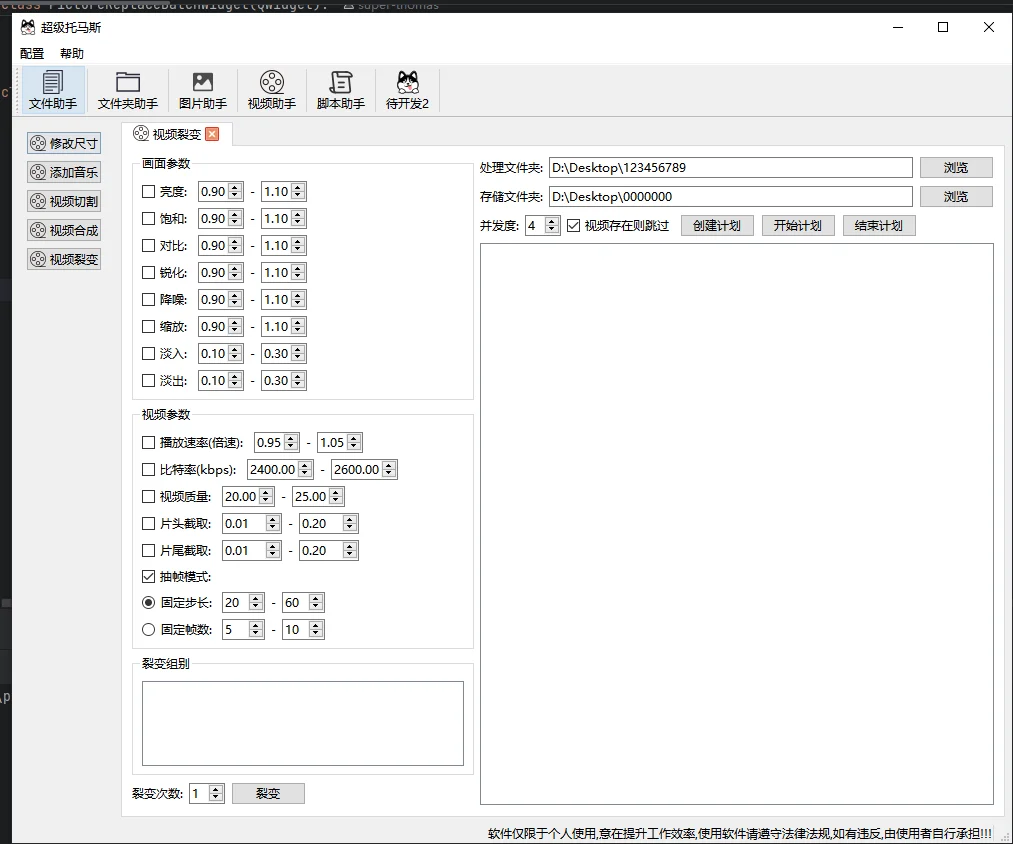The height and width of the screenshot is (844, 1013).
Task: Enable the 对比 checkbox
Action: 149,246
